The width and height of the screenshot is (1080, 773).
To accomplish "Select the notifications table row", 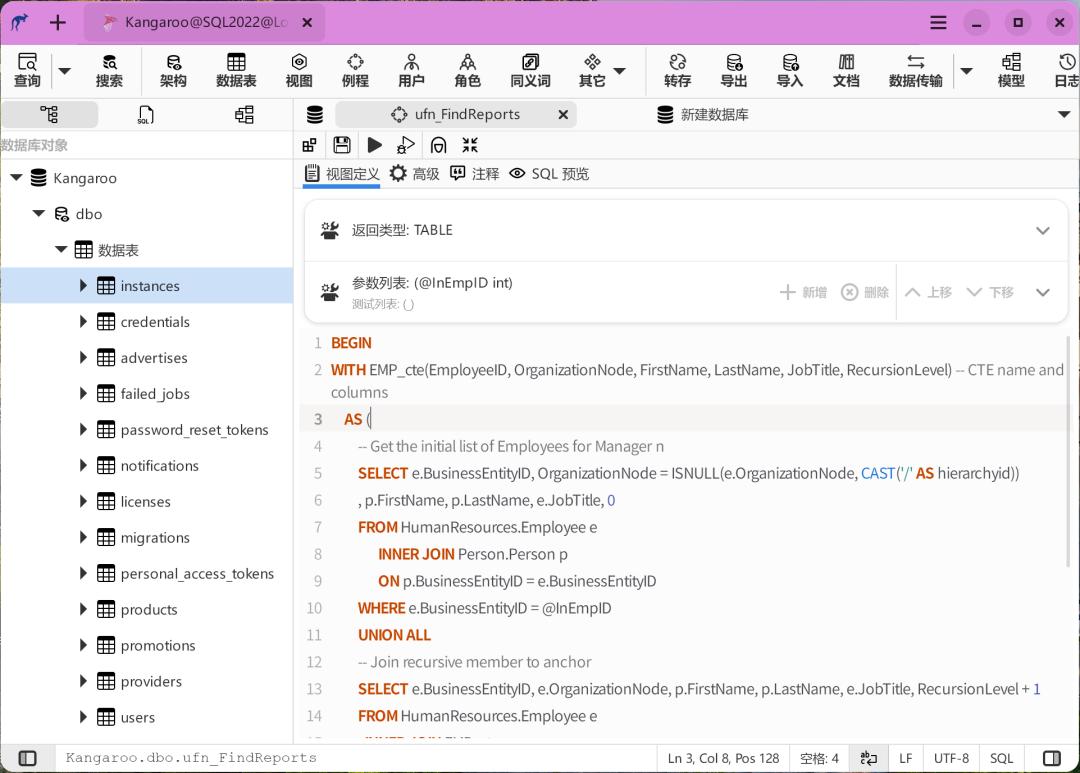I will click(147, 465).
